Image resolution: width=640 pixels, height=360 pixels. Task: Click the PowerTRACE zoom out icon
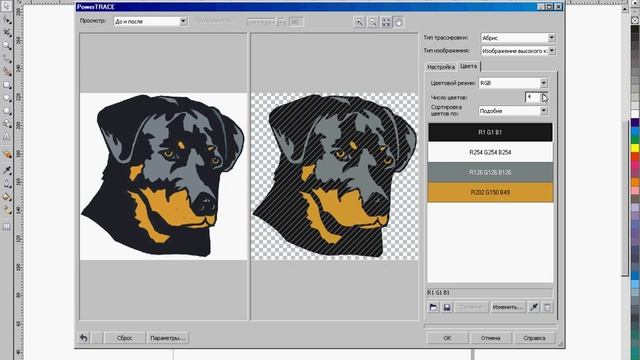373,22
